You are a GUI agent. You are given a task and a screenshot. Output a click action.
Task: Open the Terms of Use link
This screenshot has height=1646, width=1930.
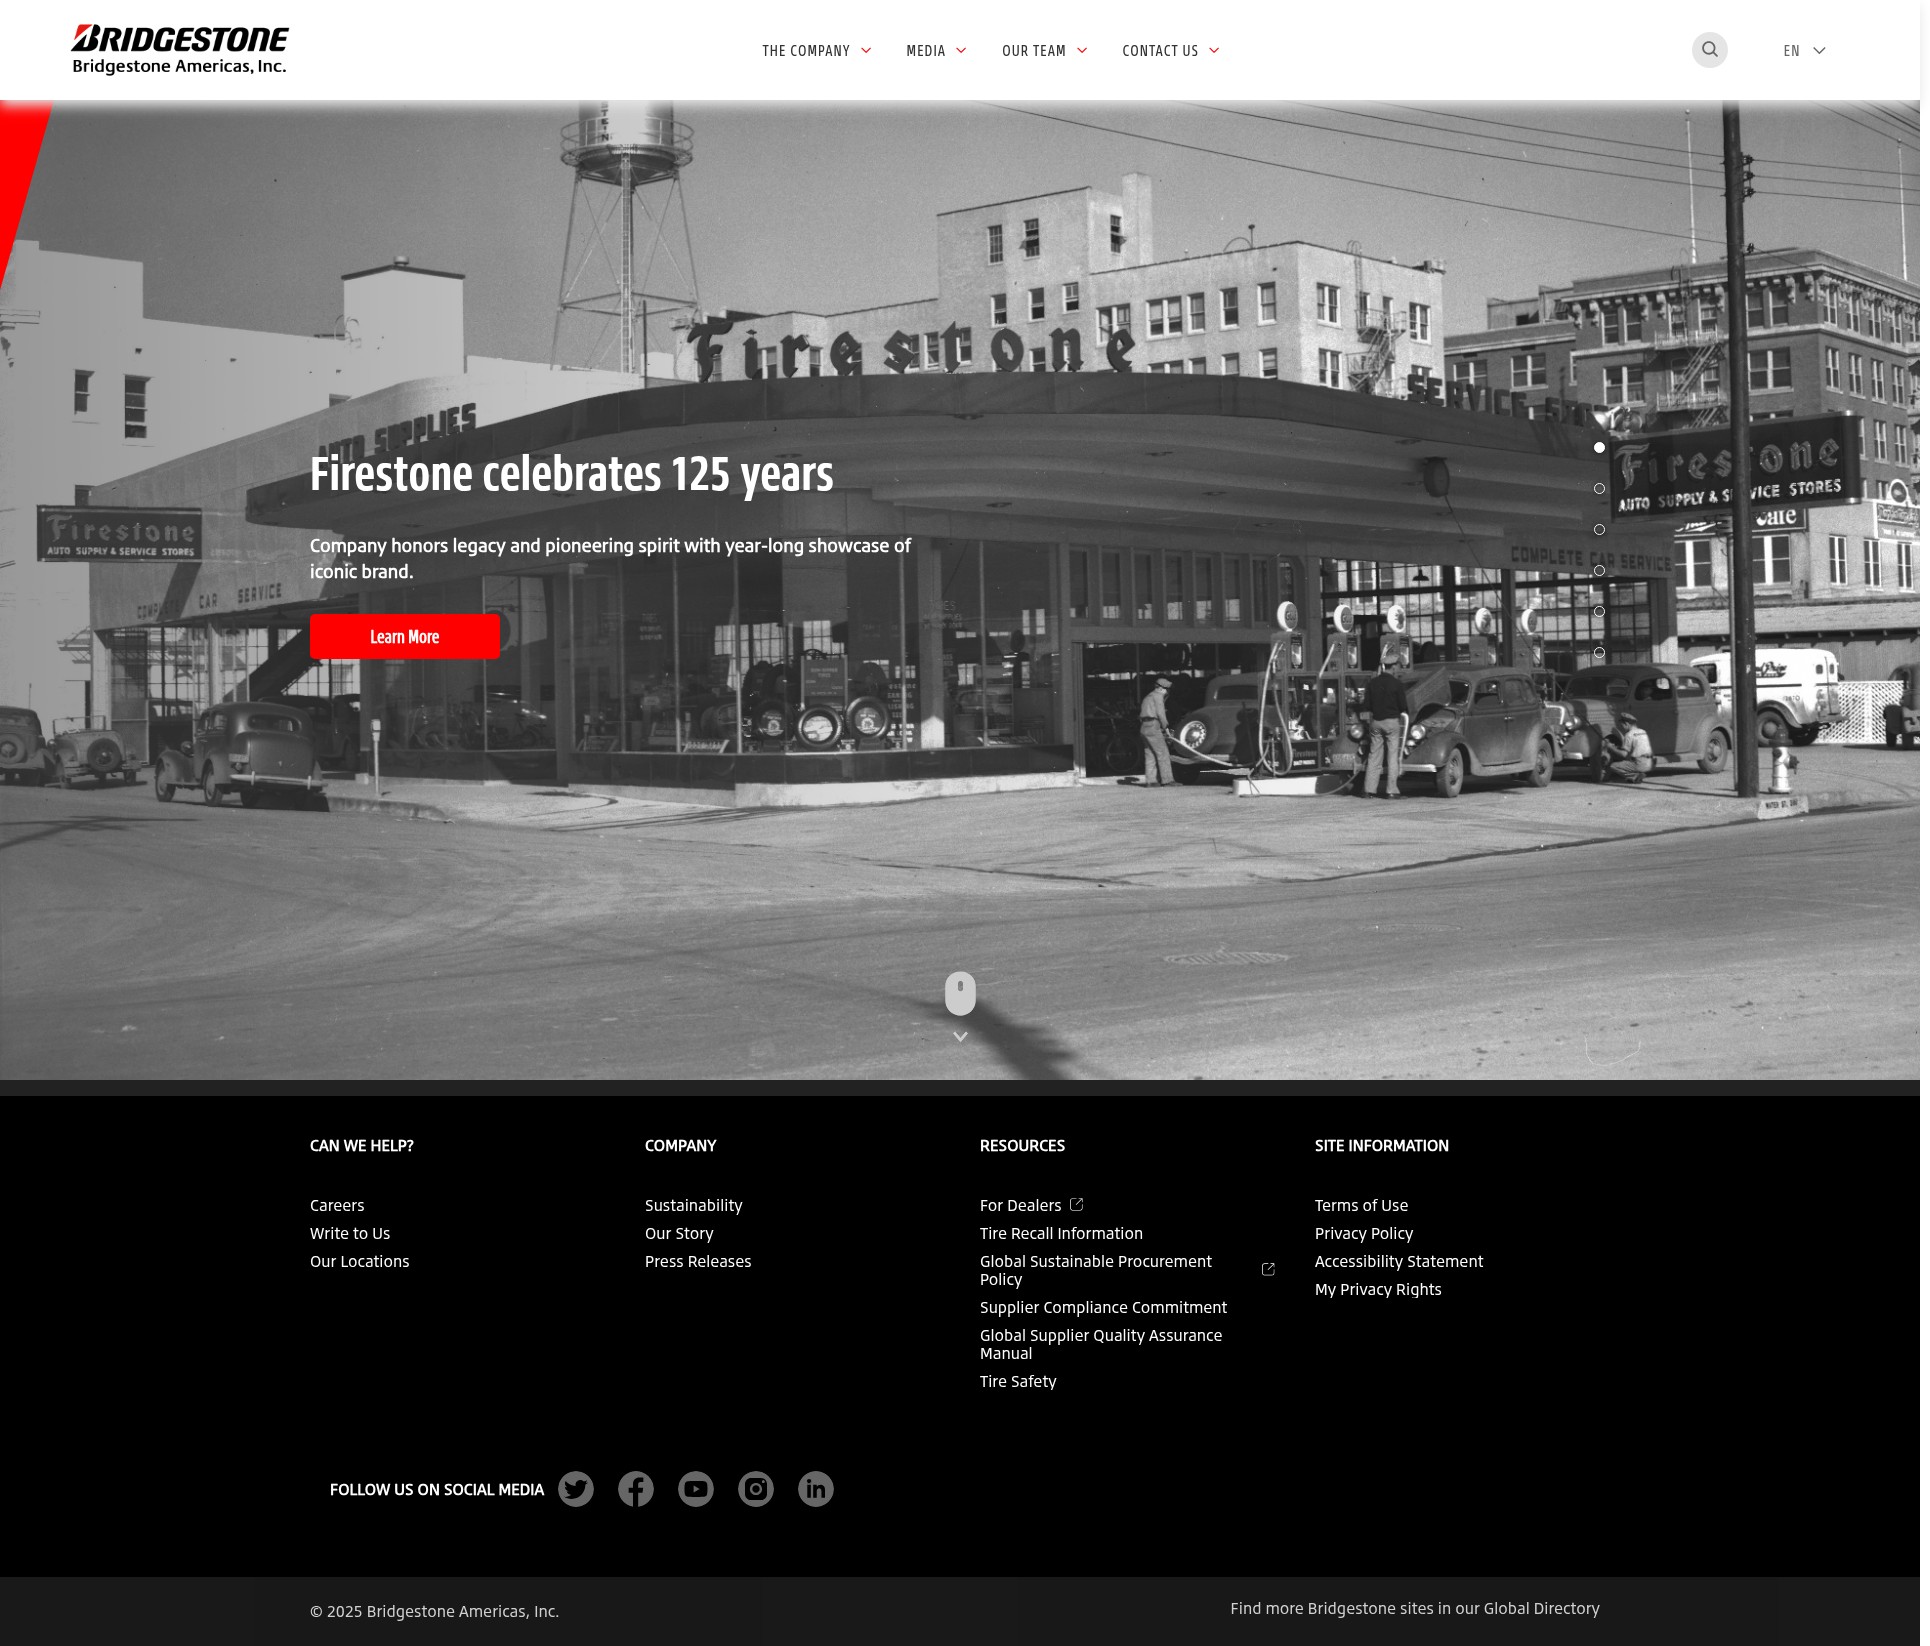[1361, 1205]
